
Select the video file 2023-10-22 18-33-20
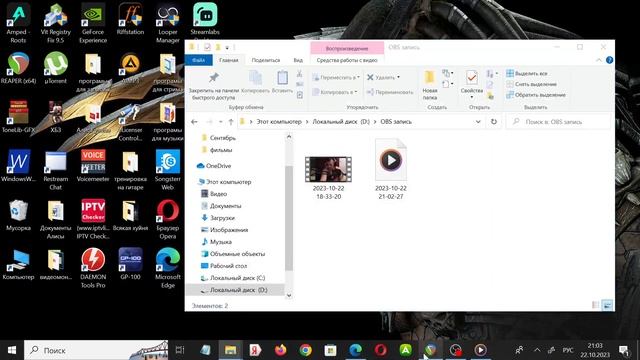coord(328,178)
